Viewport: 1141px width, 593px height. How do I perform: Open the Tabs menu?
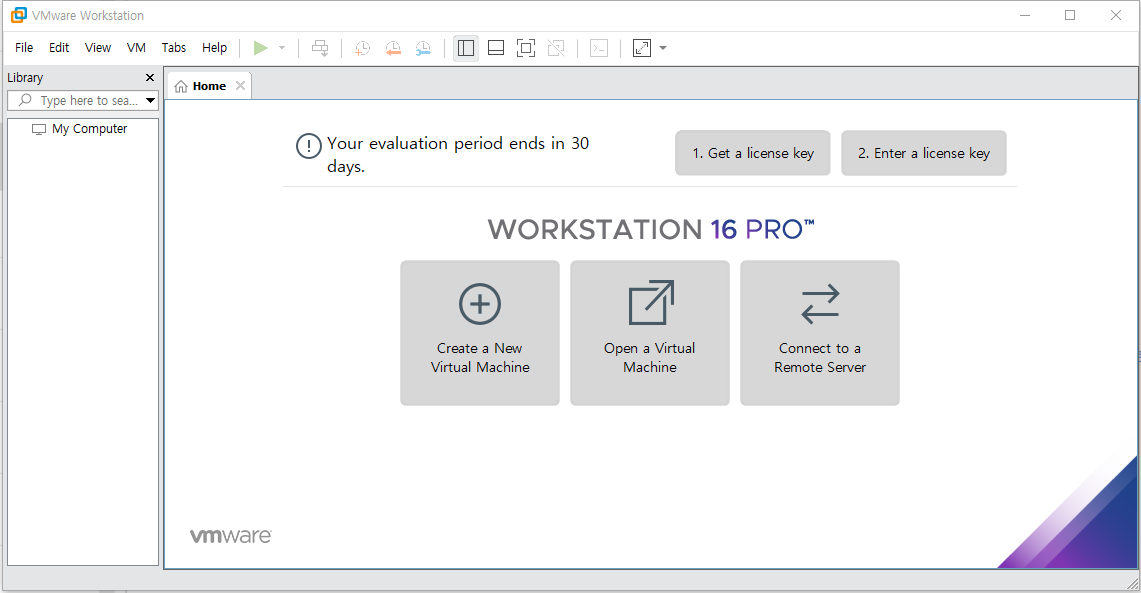click(x=174, y=47)
